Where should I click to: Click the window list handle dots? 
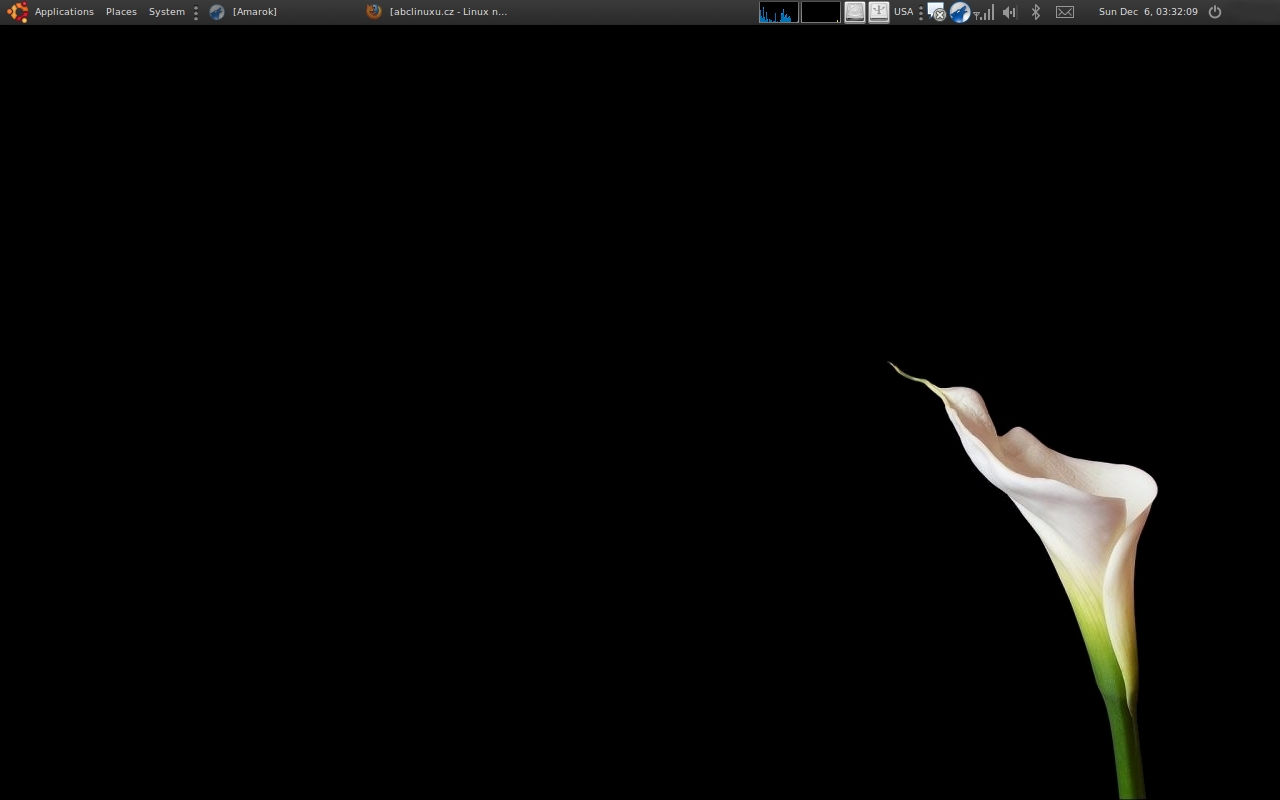click(x=196, y=12)
